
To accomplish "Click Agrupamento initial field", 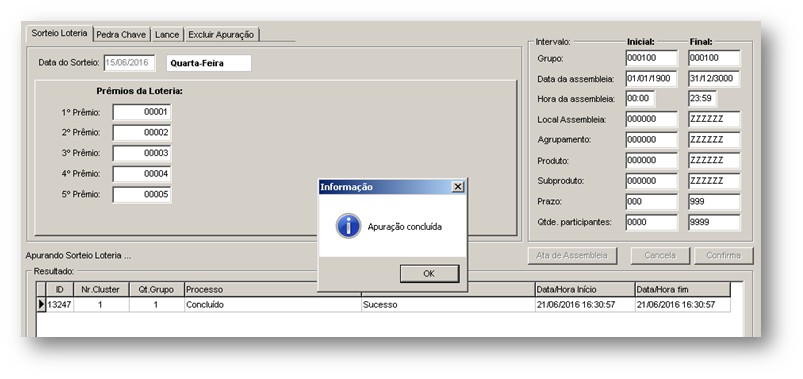I will (x=651, y=139).
